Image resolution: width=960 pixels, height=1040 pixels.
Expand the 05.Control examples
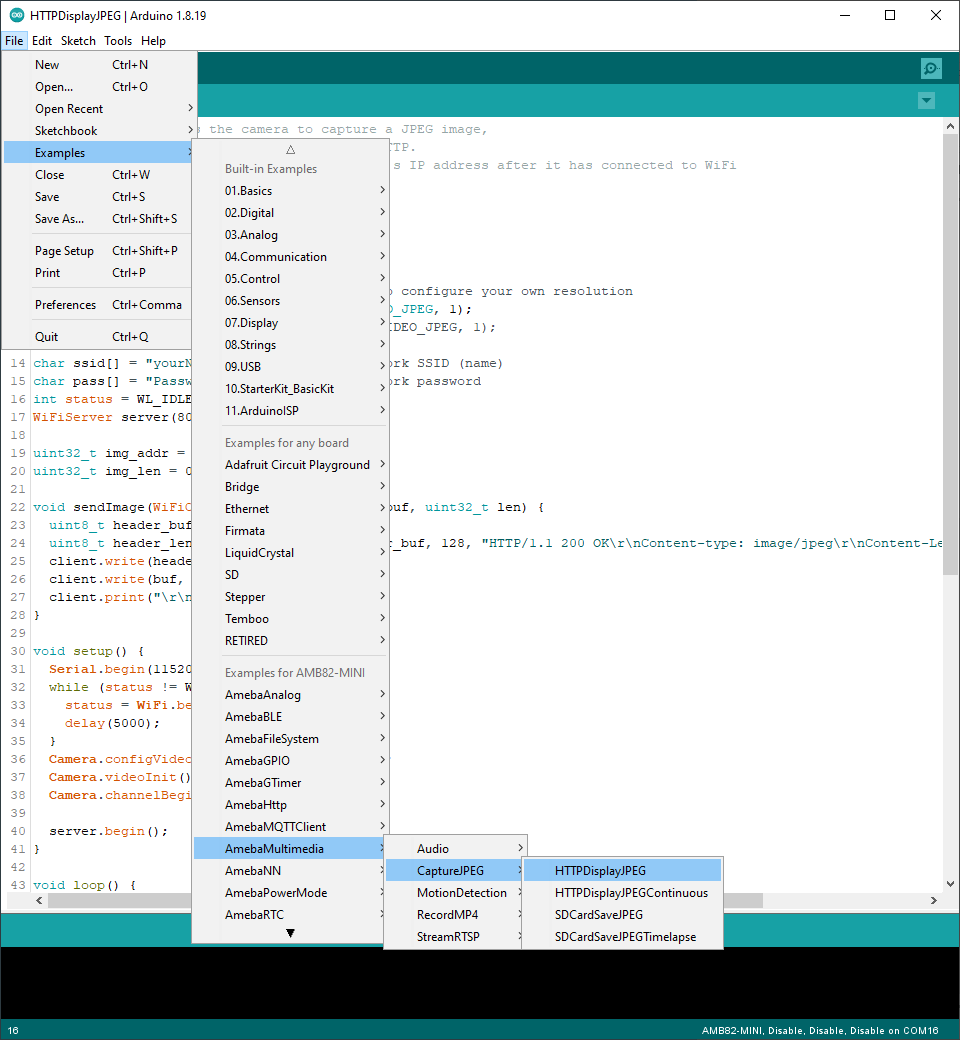click(291, 279)
